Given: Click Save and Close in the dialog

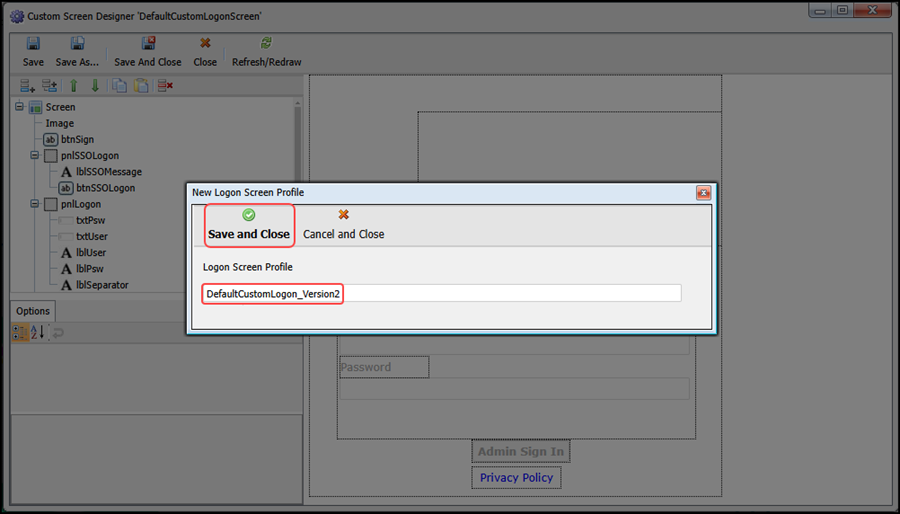Looking at the screenshot, I should coord(249,225).
